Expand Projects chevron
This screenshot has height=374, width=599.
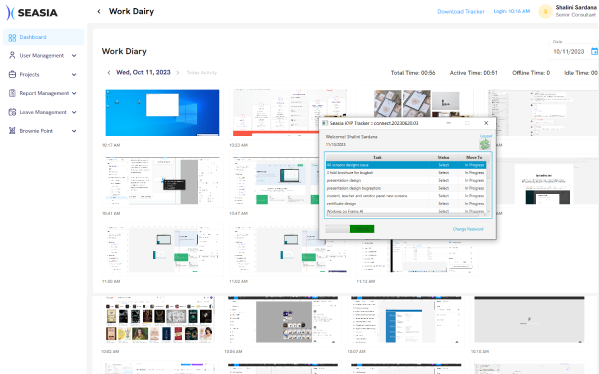click(x=74, y=74)
